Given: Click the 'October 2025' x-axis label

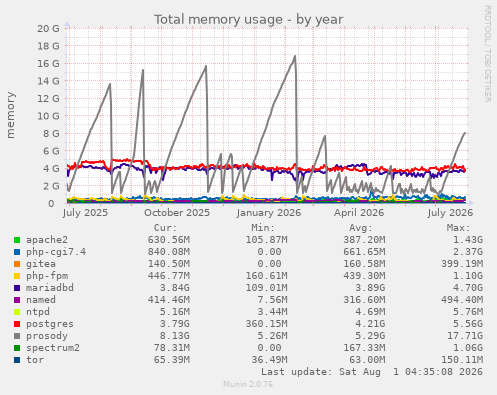Looking at the screenshot, I should tap(177, 213).
